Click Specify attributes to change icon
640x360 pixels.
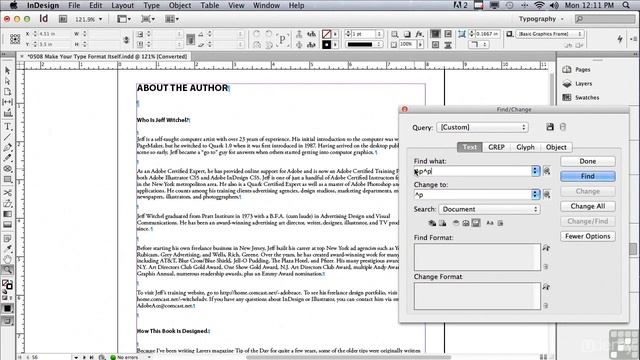(546, 287)
